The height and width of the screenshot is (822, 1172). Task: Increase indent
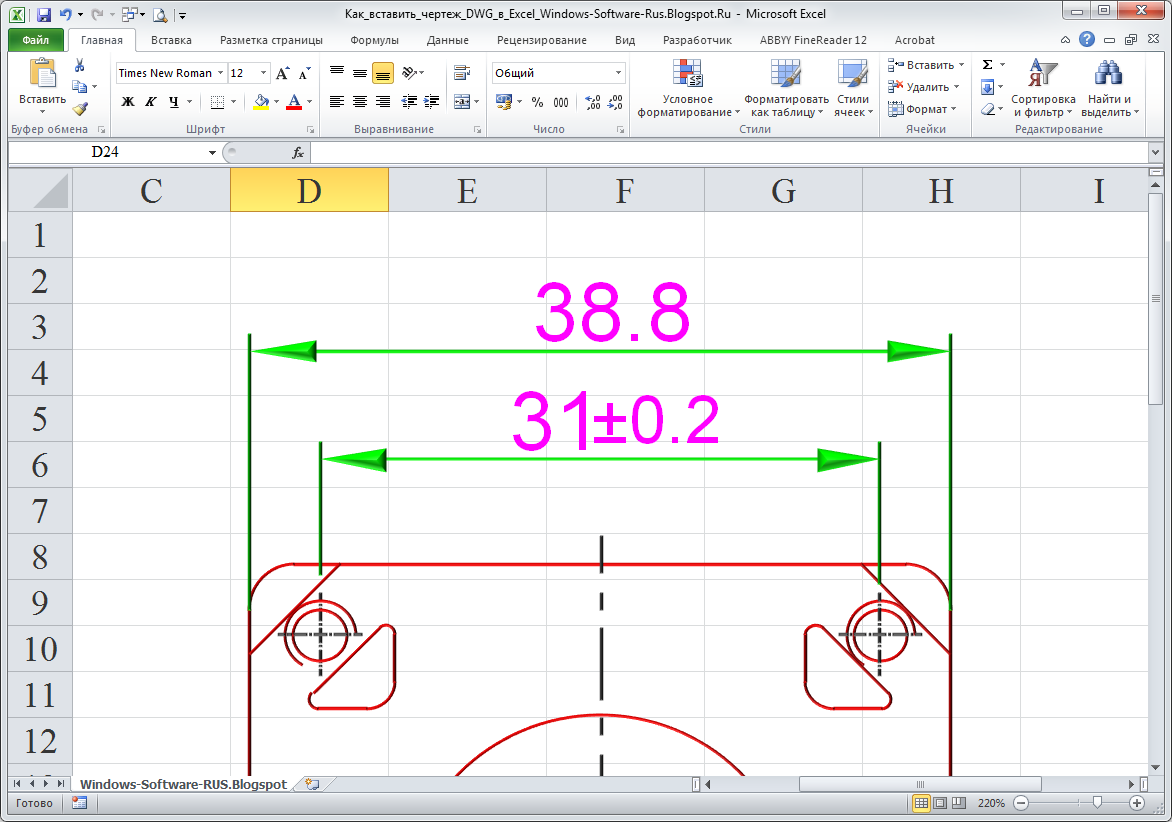[431, 102]
